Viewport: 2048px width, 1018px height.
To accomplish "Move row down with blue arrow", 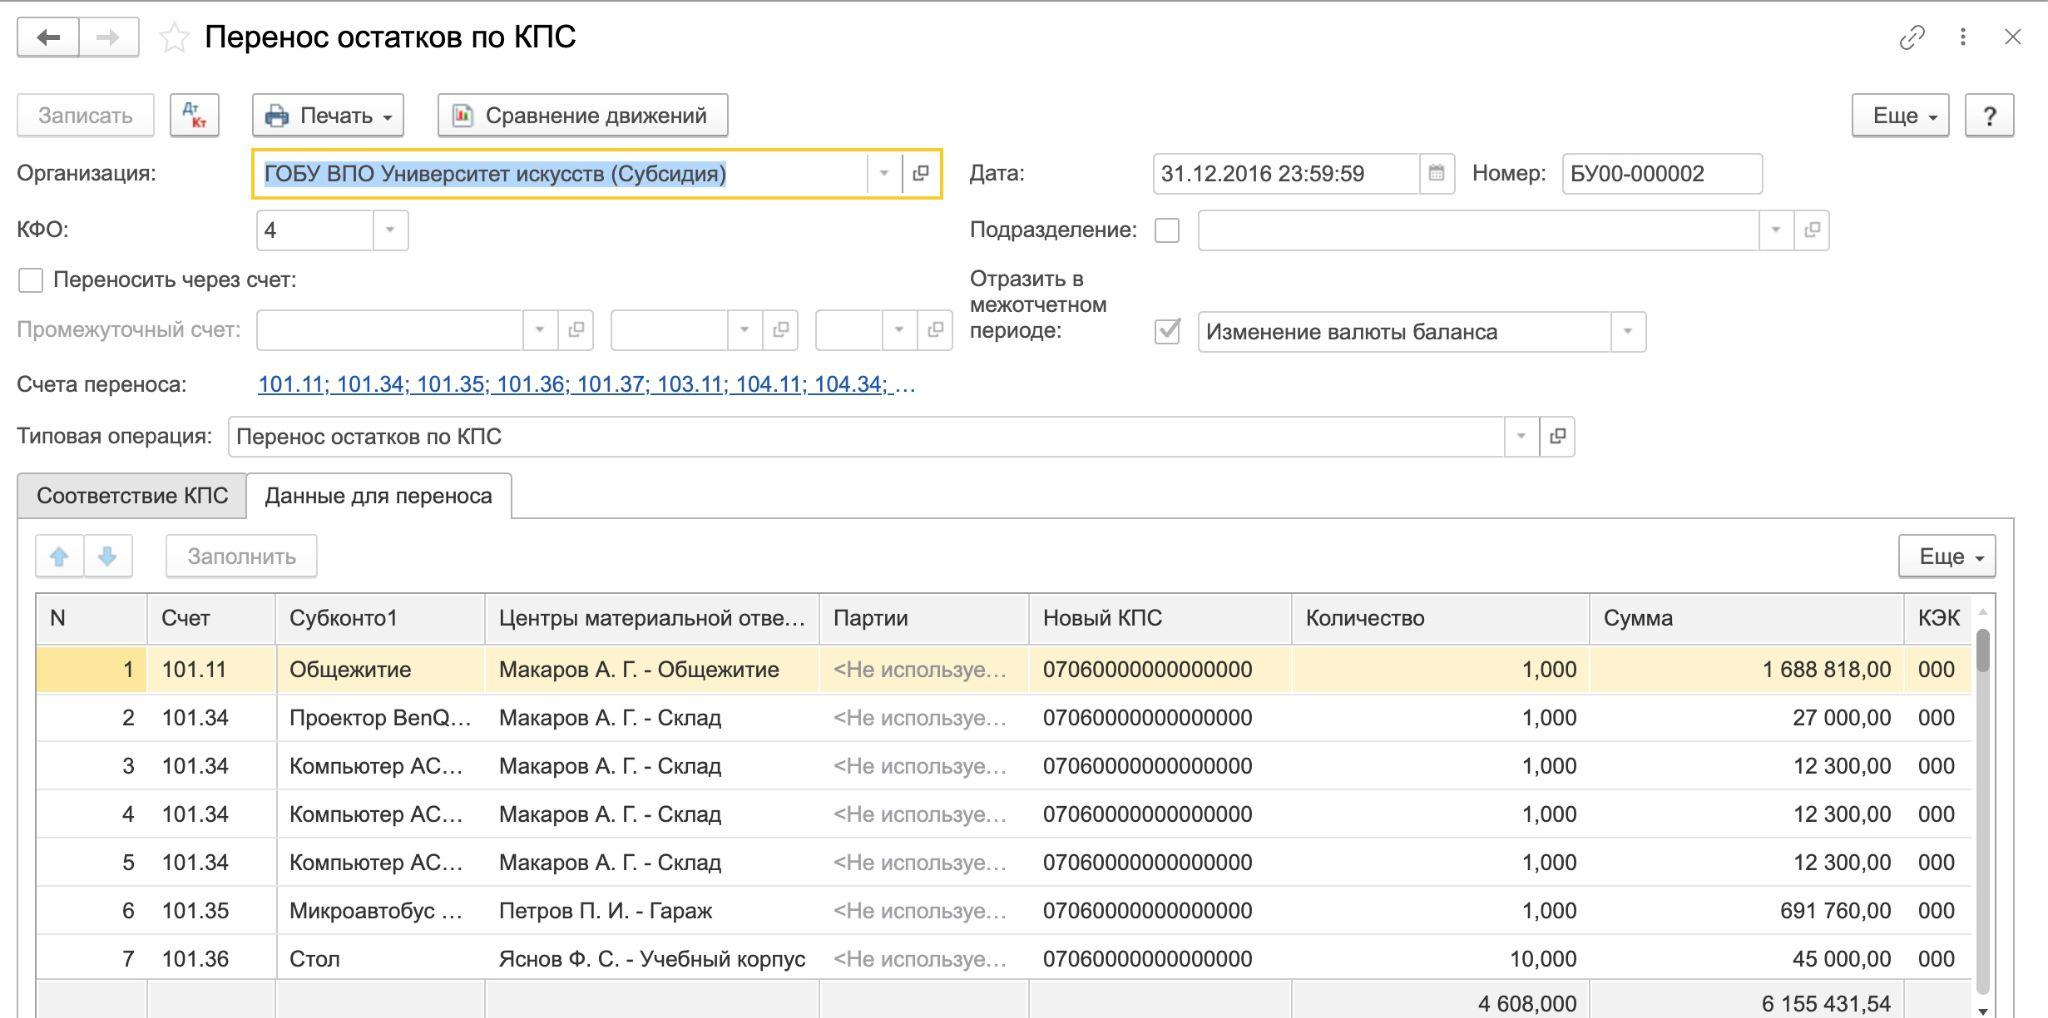I will [108, 556].
